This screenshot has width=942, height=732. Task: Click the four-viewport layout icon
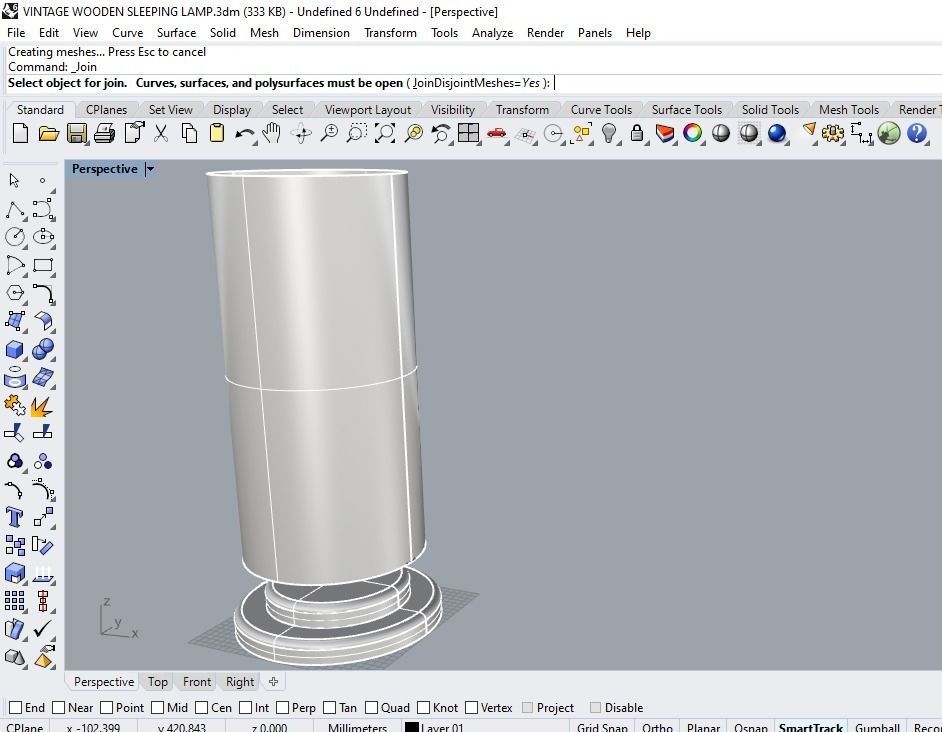tap(468, 133)
